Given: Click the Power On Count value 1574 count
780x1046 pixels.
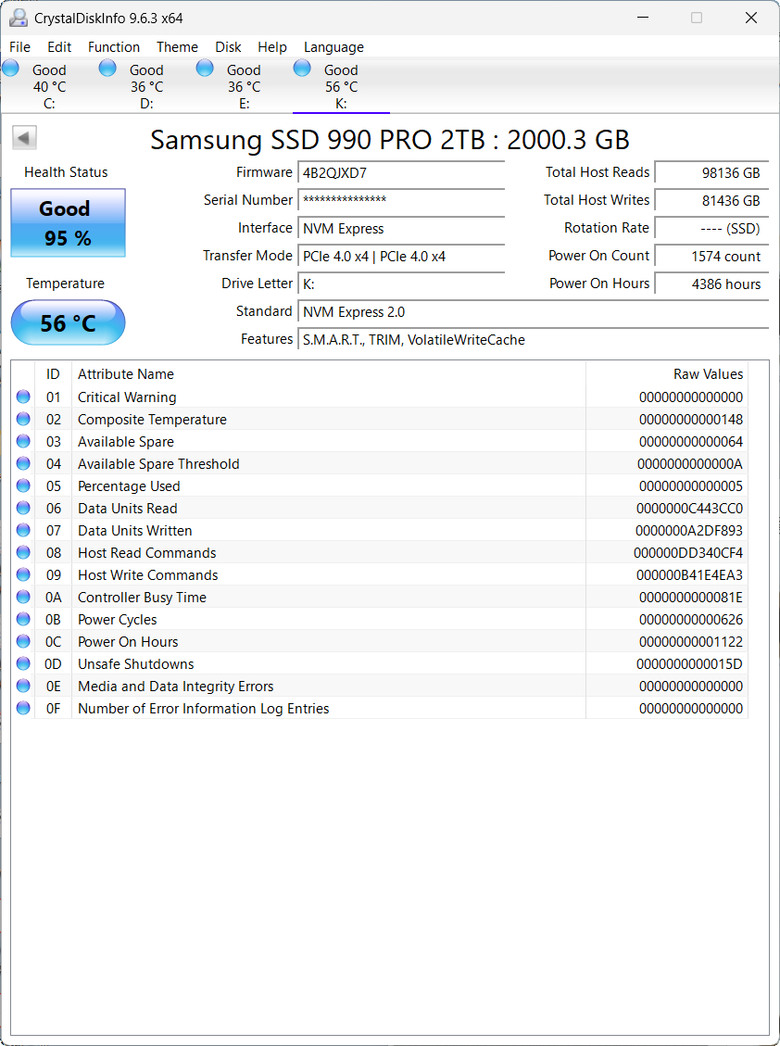Looking at the screenshot, I should pos(712,256).
